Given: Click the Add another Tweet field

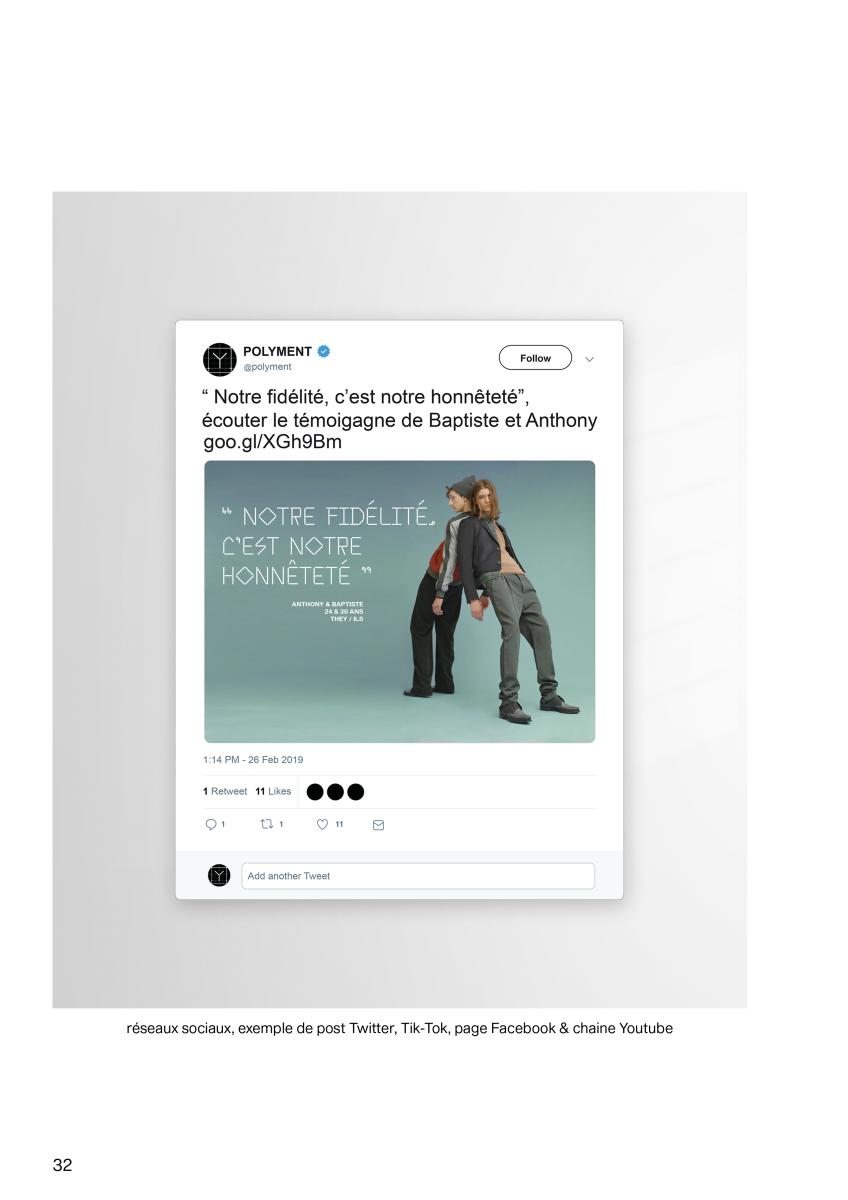Looking at the screenshot, I should pos(418,876).
